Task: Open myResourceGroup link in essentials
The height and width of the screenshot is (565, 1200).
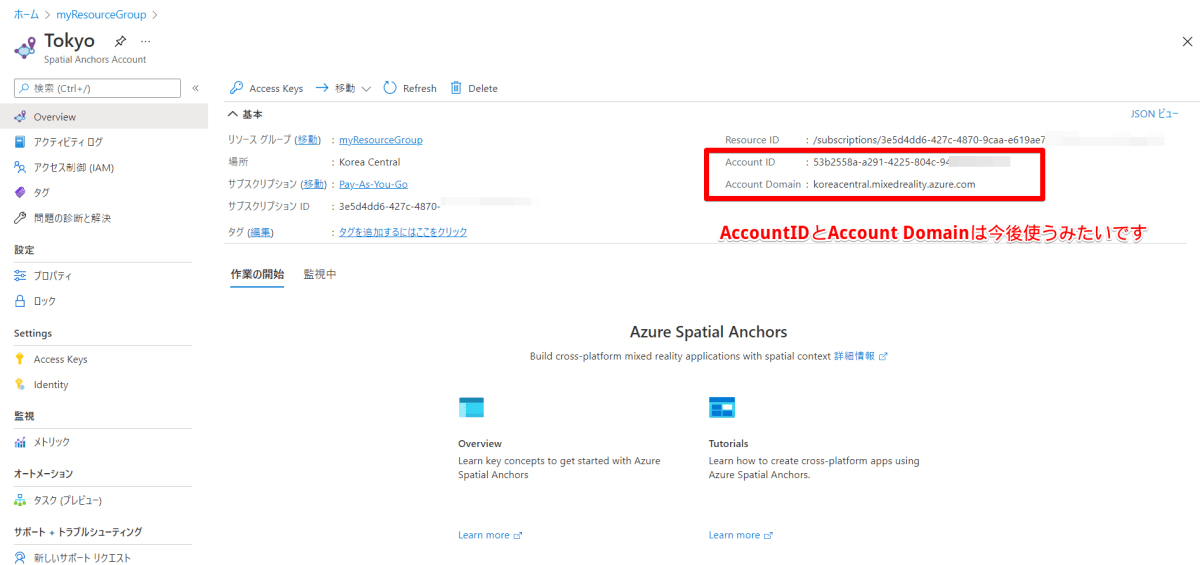Action: [x=381, y=140]
